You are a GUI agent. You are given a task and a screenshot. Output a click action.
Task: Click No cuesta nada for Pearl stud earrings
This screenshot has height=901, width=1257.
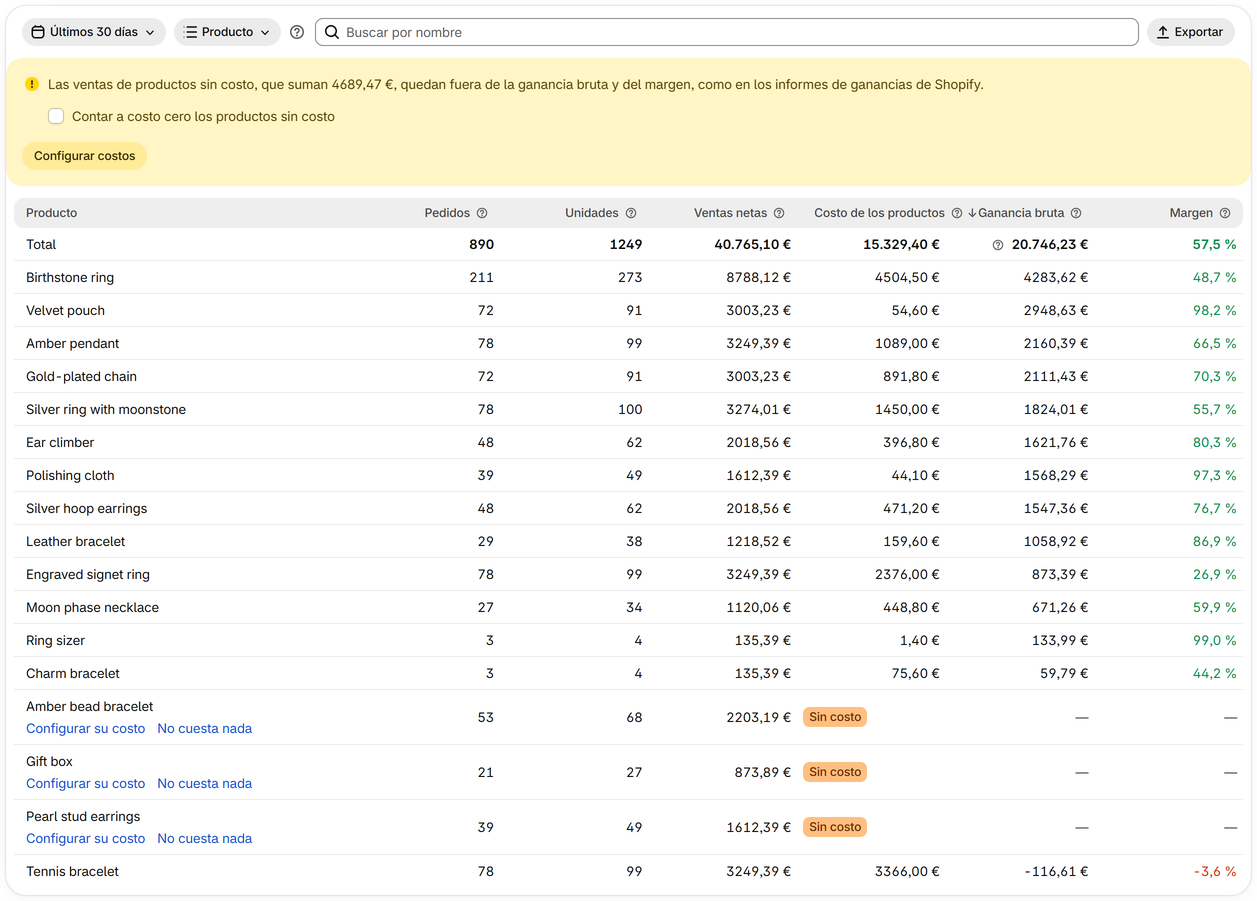[x=205, y=839]
